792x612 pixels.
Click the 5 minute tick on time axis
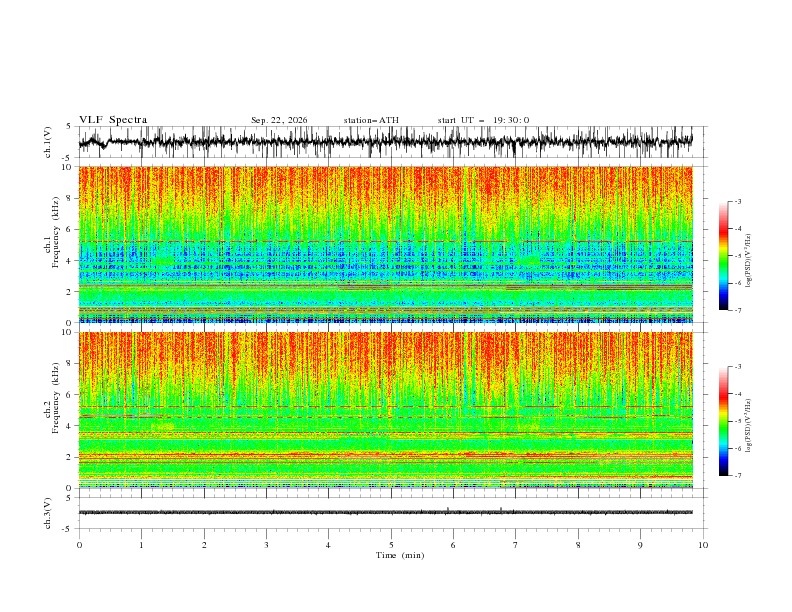[391, 545]
